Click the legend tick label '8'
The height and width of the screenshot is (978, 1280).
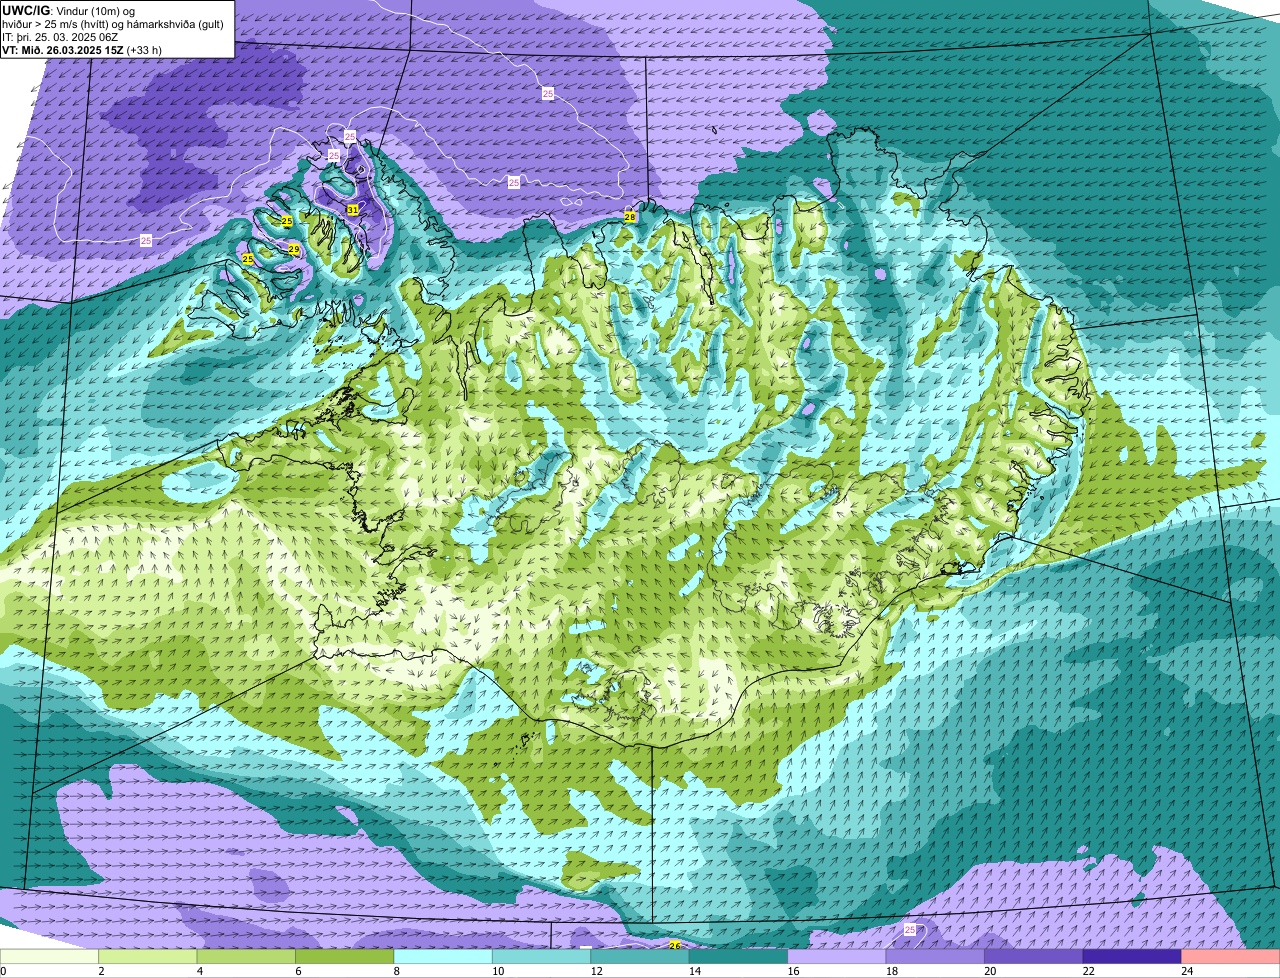396,970
